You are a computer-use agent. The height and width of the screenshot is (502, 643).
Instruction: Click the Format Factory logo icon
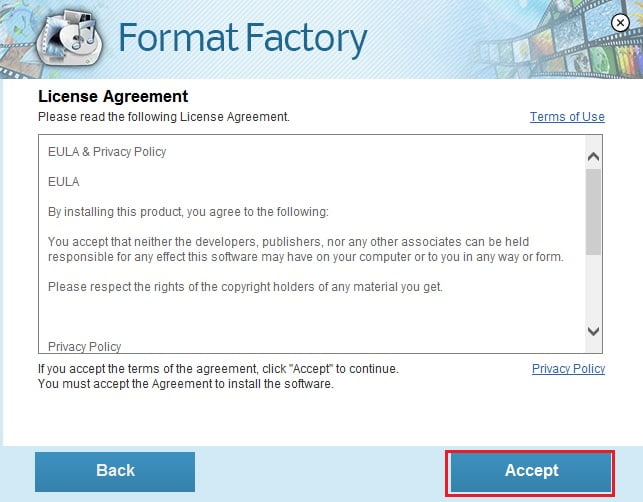70,38
